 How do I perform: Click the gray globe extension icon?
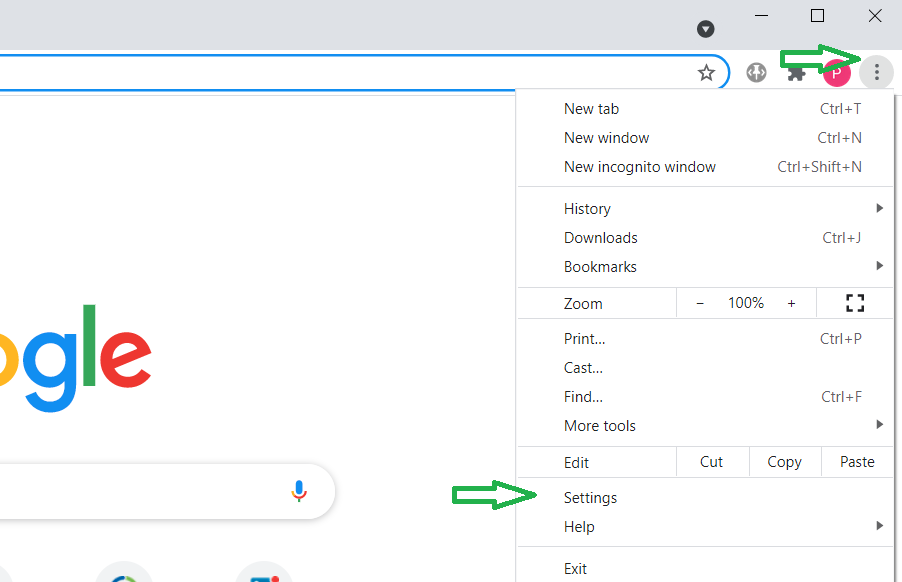[756, 72]
